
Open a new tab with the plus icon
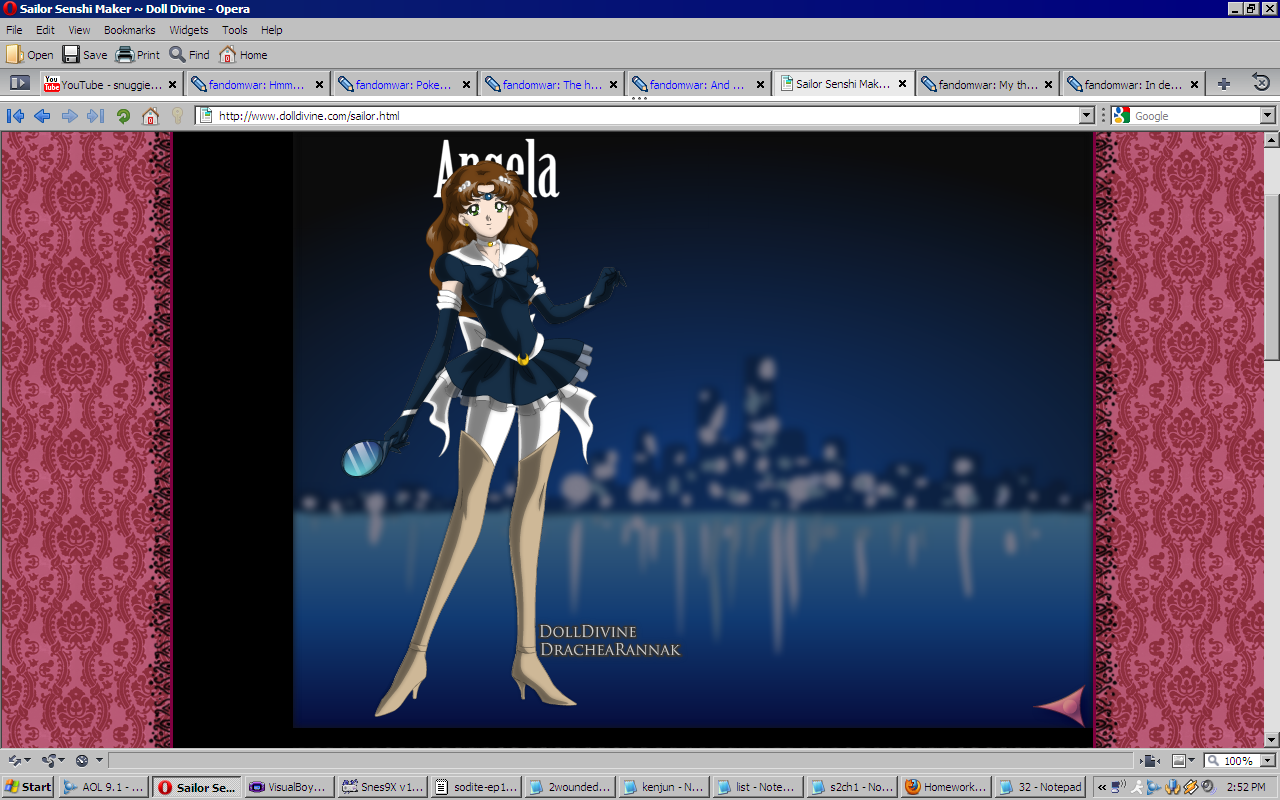[1224, 84]
